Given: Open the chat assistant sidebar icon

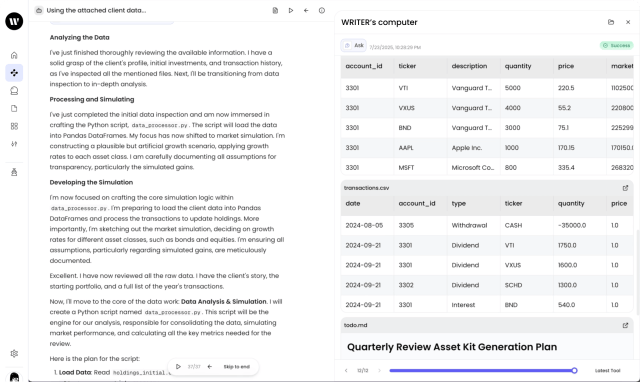Looking at the screenshot, I should pos(14,91).
